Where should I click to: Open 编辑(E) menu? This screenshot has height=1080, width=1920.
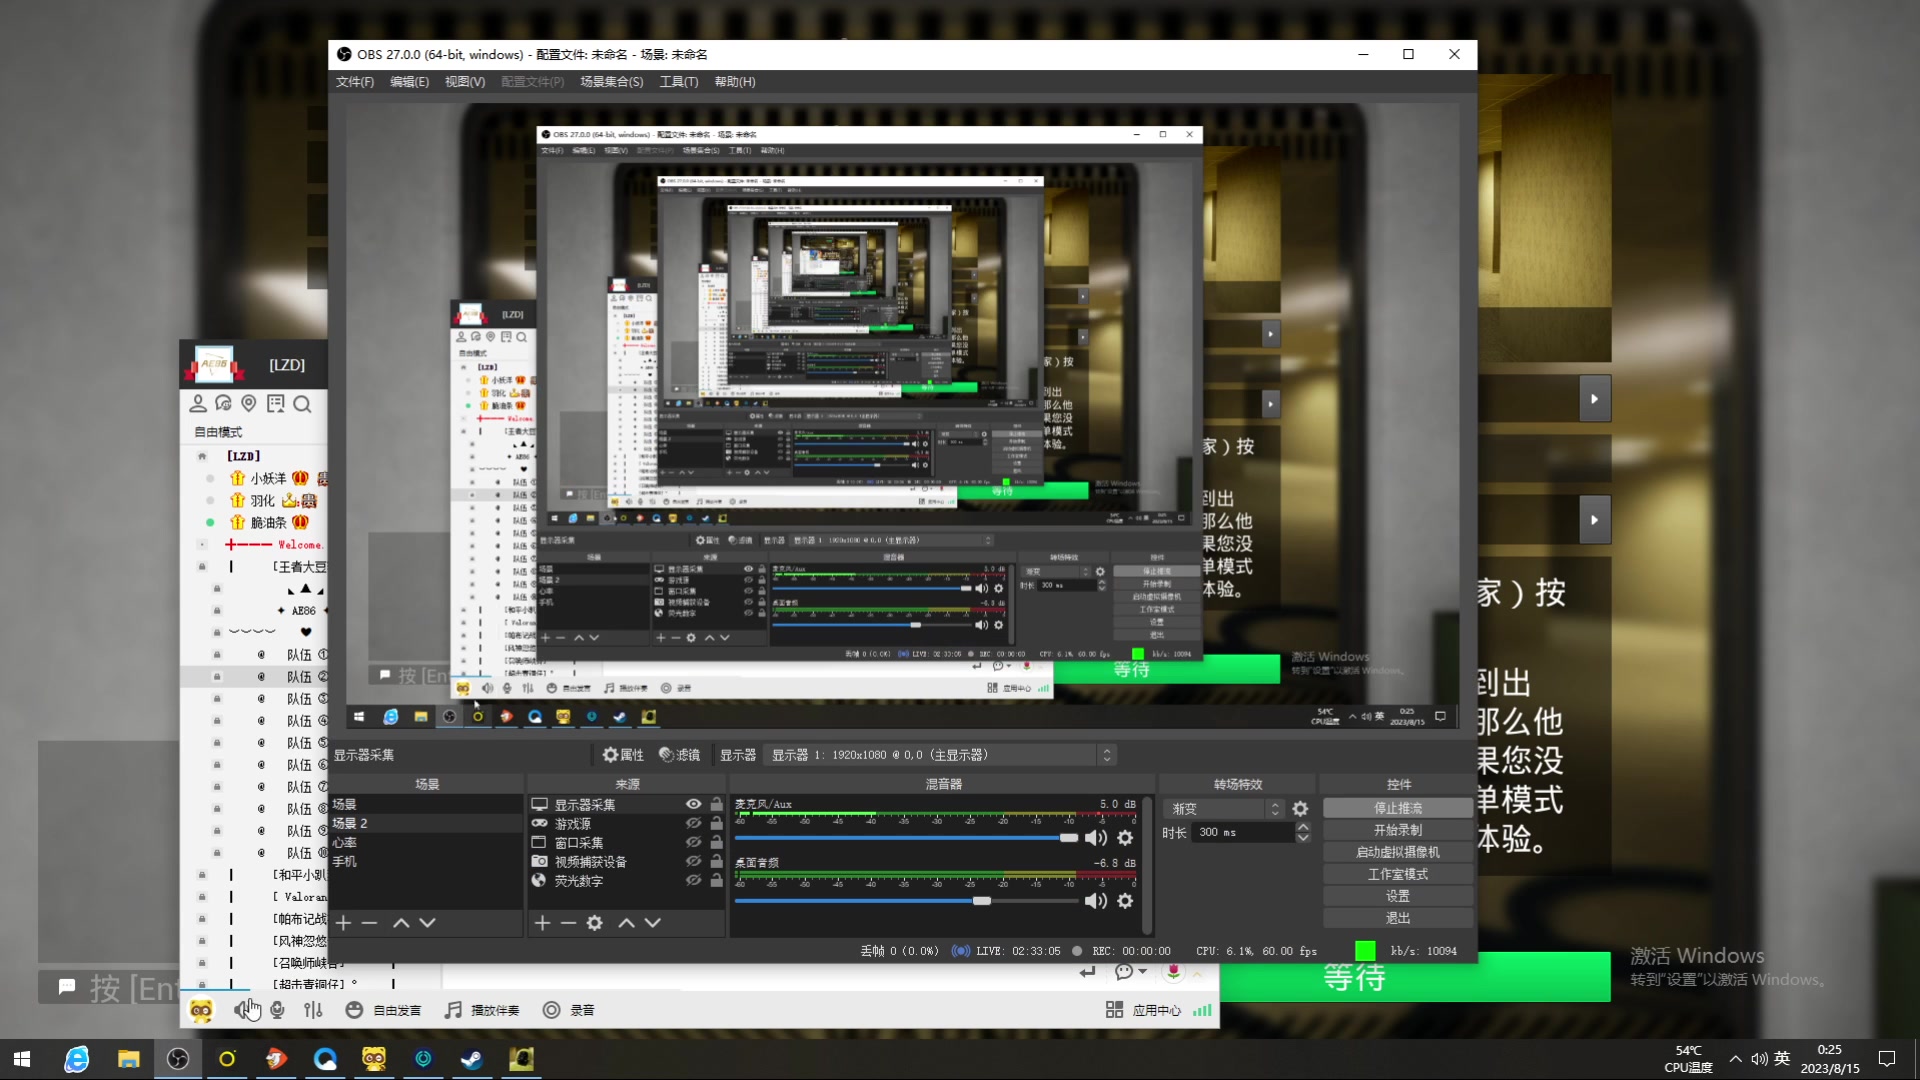(x=409, y=82)
